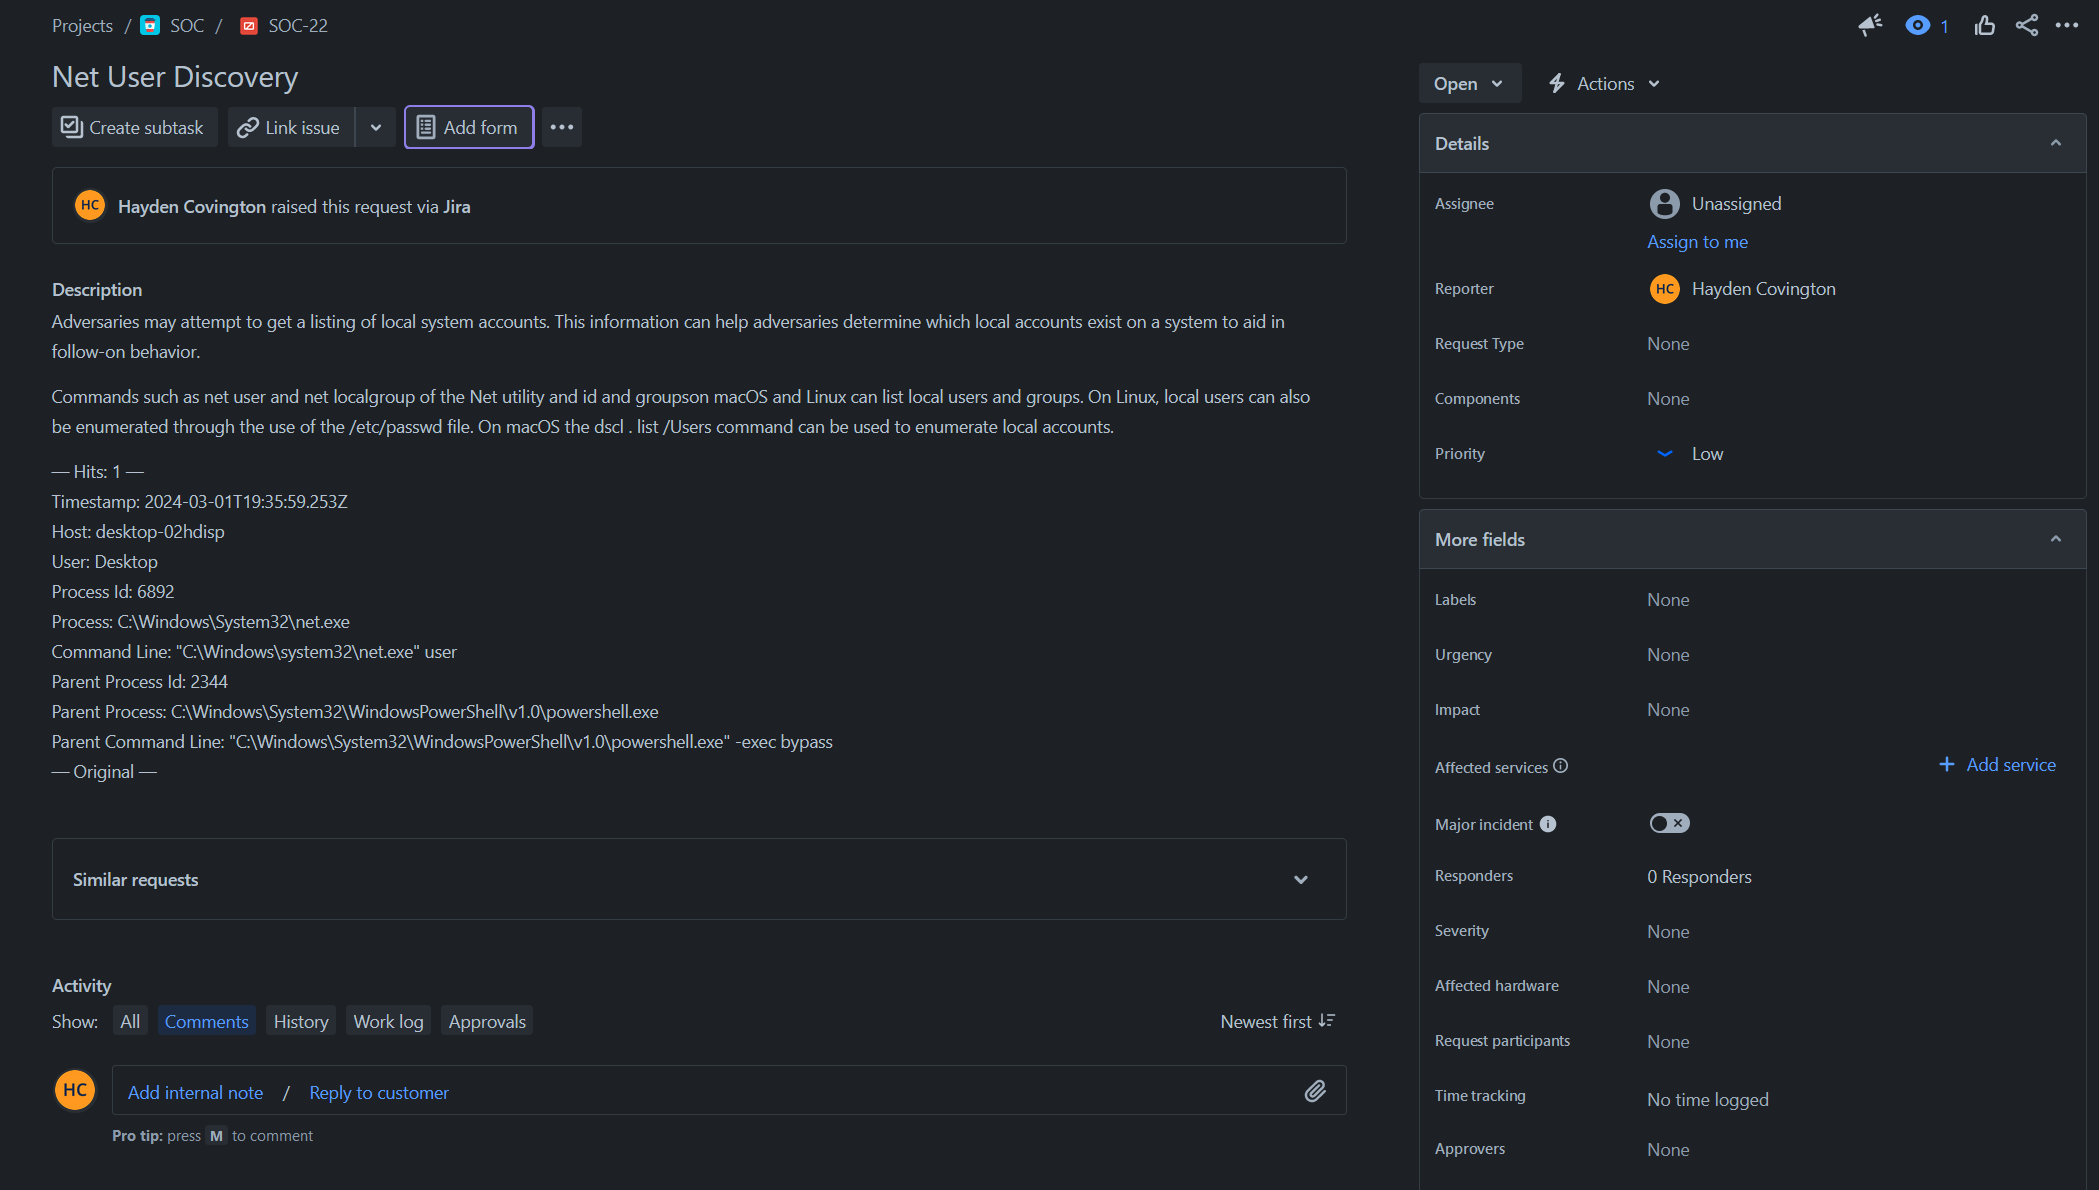Click the Affected services info icon

pos(1561,766)
